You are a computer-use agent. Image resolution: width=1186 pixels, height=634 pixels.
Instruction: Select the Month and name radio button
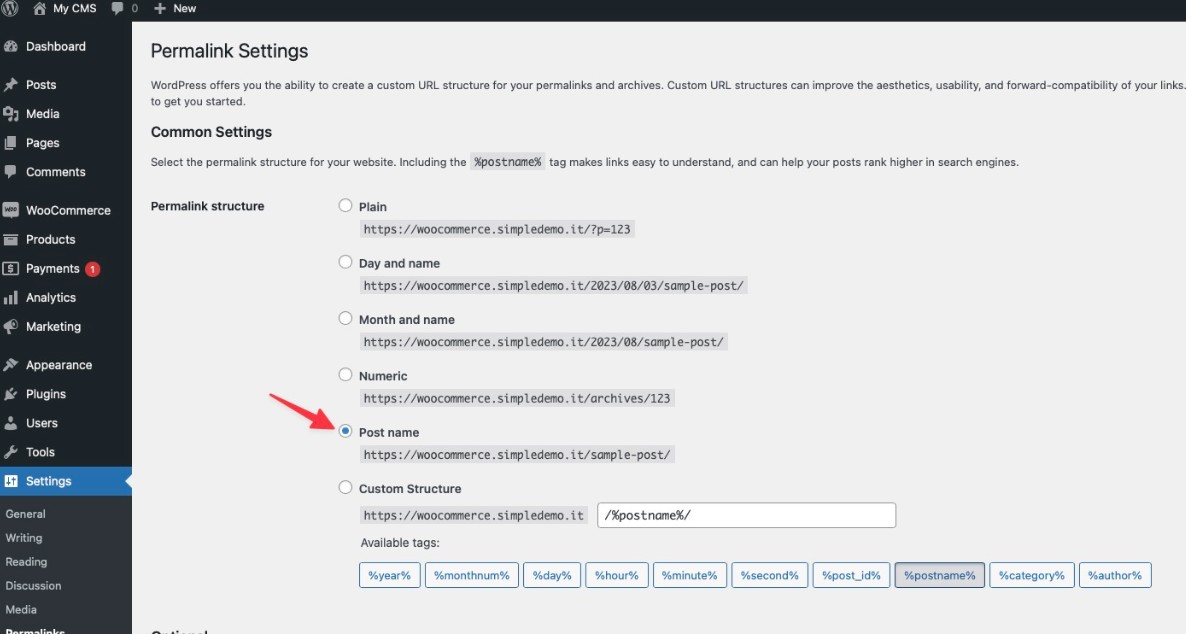[345, 319]
